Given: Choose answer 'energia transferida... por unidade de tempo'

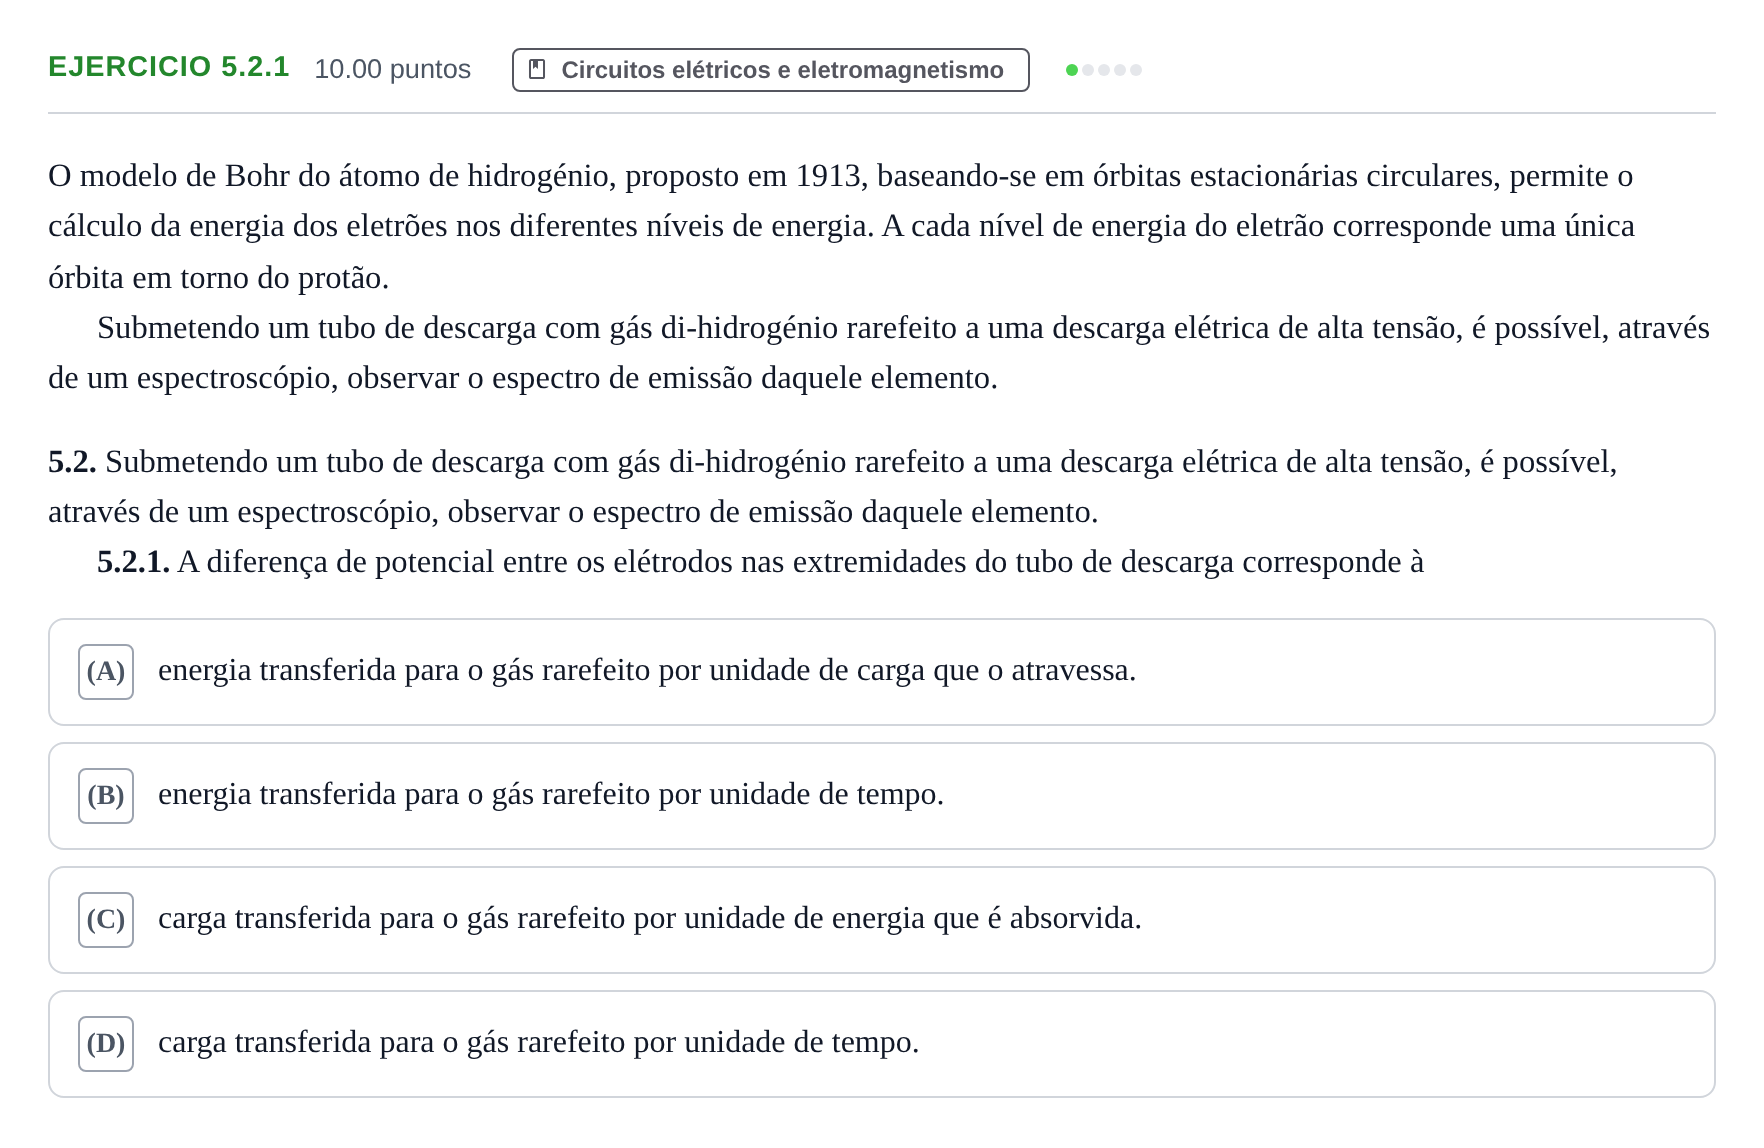Looking at the screenshot, I should click(x=551, y=794).
